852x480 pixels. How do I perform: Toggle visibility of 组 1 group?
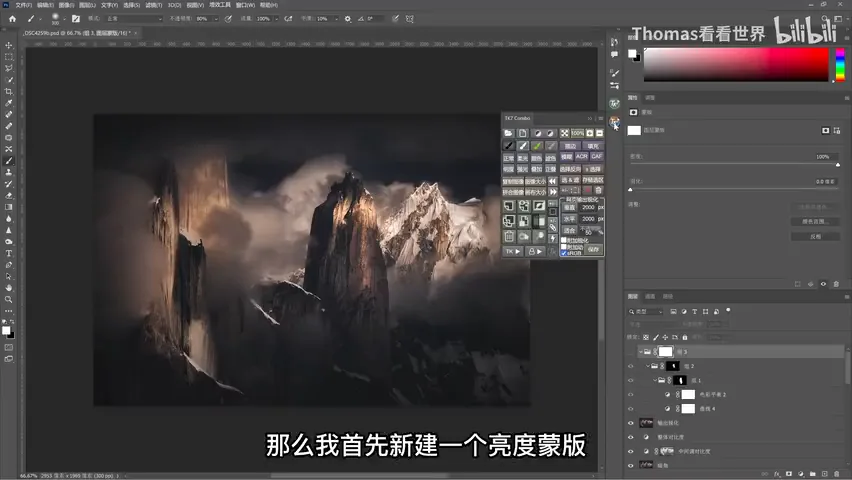pyautogui.click(x=631, y=381)
